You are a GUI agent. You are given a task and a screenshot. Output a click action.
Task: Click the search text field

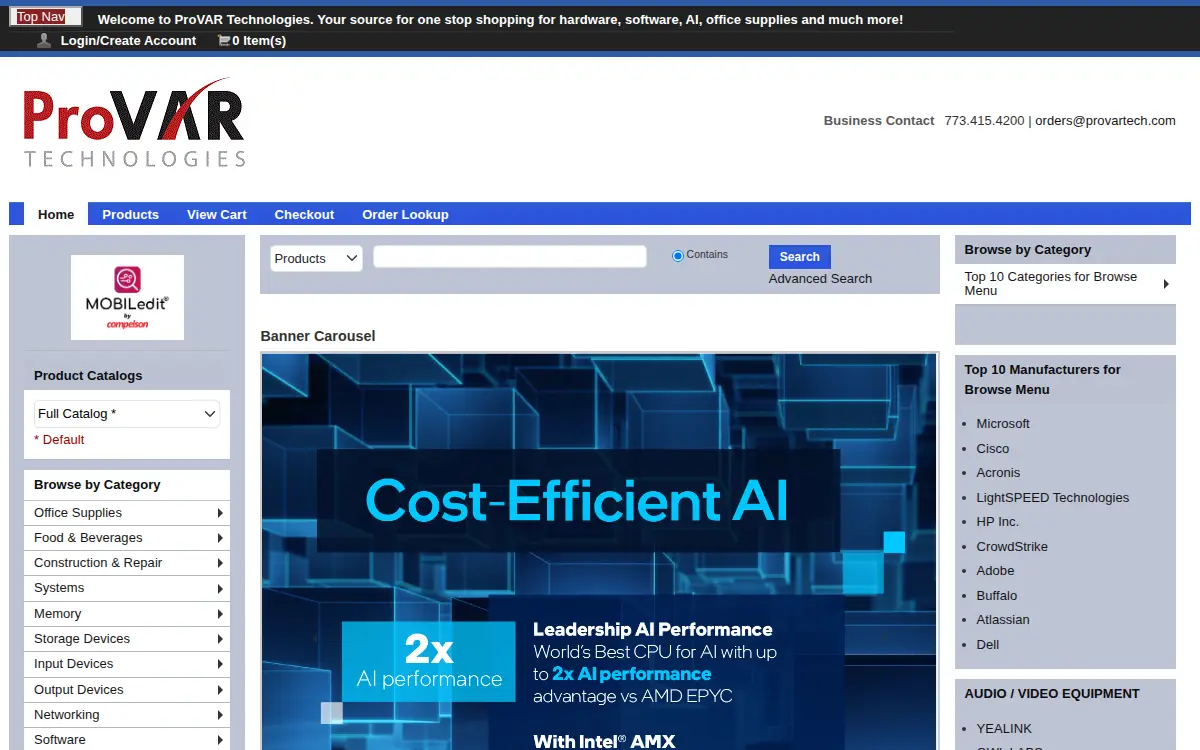(510, 257)
